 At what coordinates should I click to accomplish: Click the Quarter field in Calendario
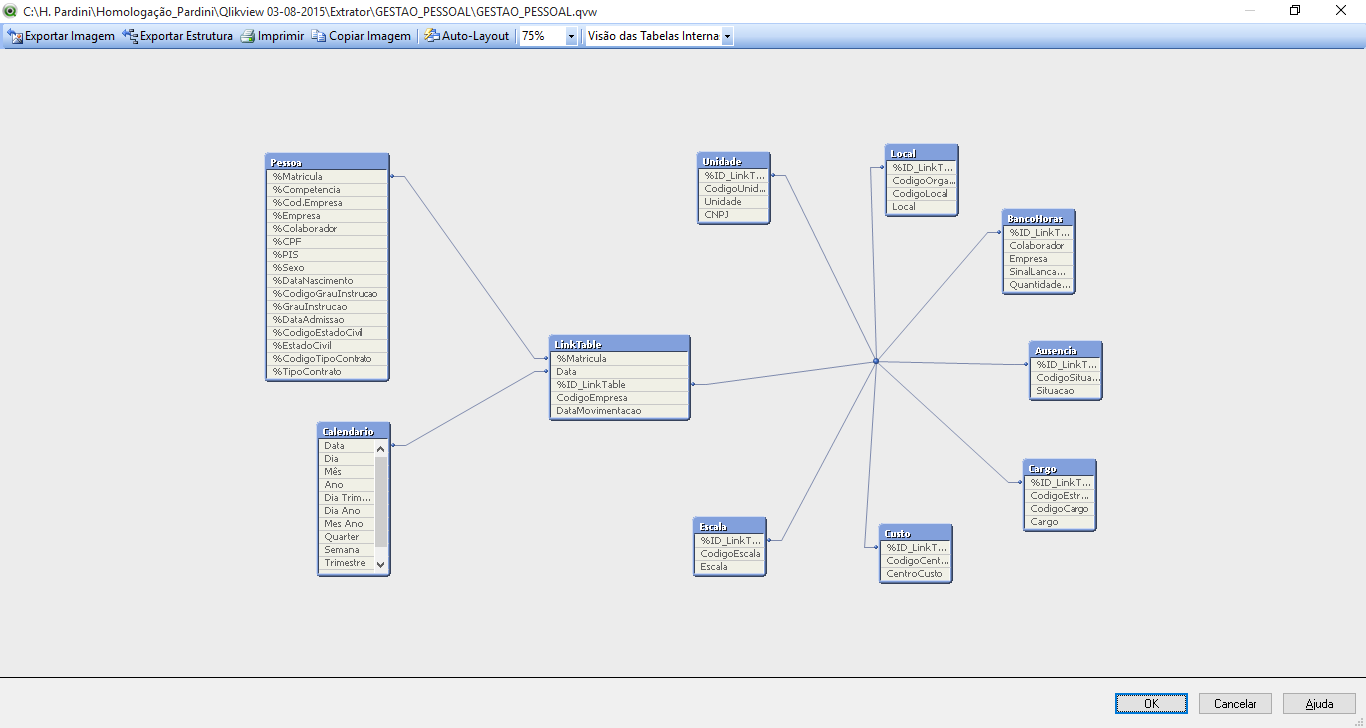click(347, 536)
